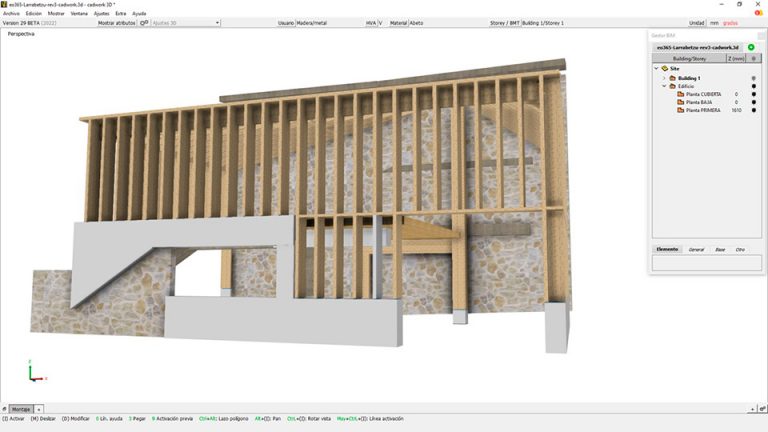Click the Building 1 folder icon
The width and height of the screenshot is (768, 432).
point(672,78)
